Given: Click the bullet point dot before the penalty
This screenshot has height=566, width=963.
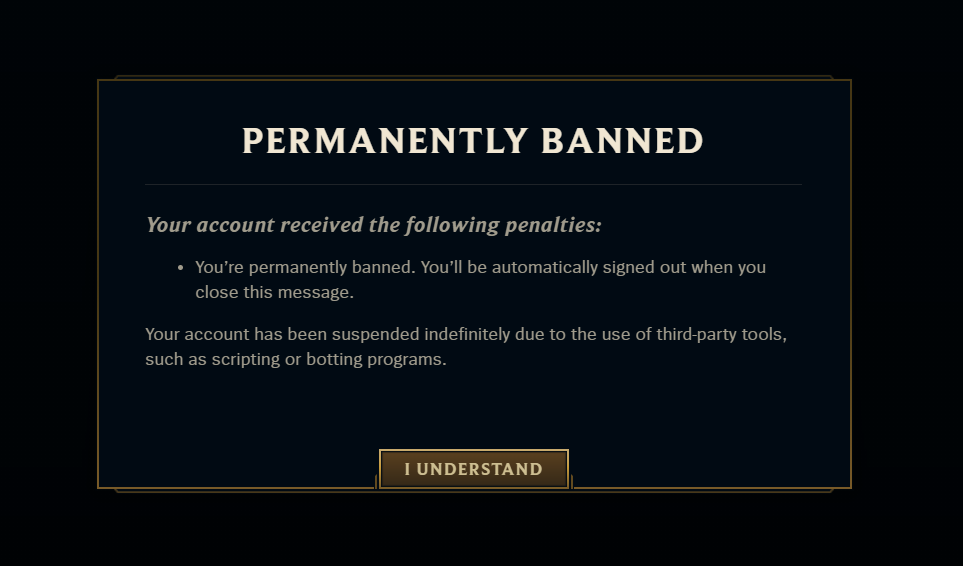Looking at the screenshot, I should (181, 268).
